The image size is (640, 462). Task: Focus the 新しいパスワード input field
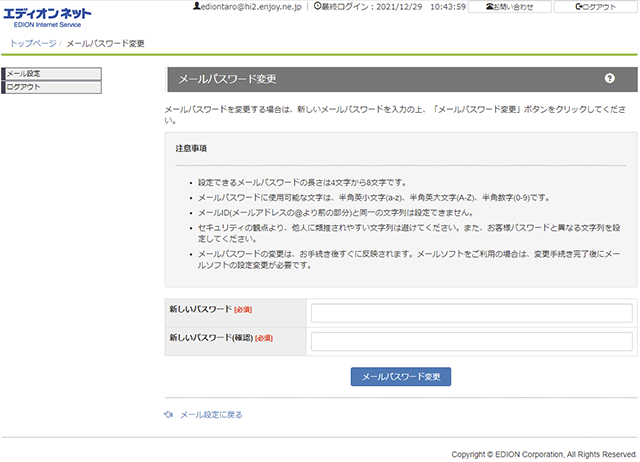tap(471, 313)
